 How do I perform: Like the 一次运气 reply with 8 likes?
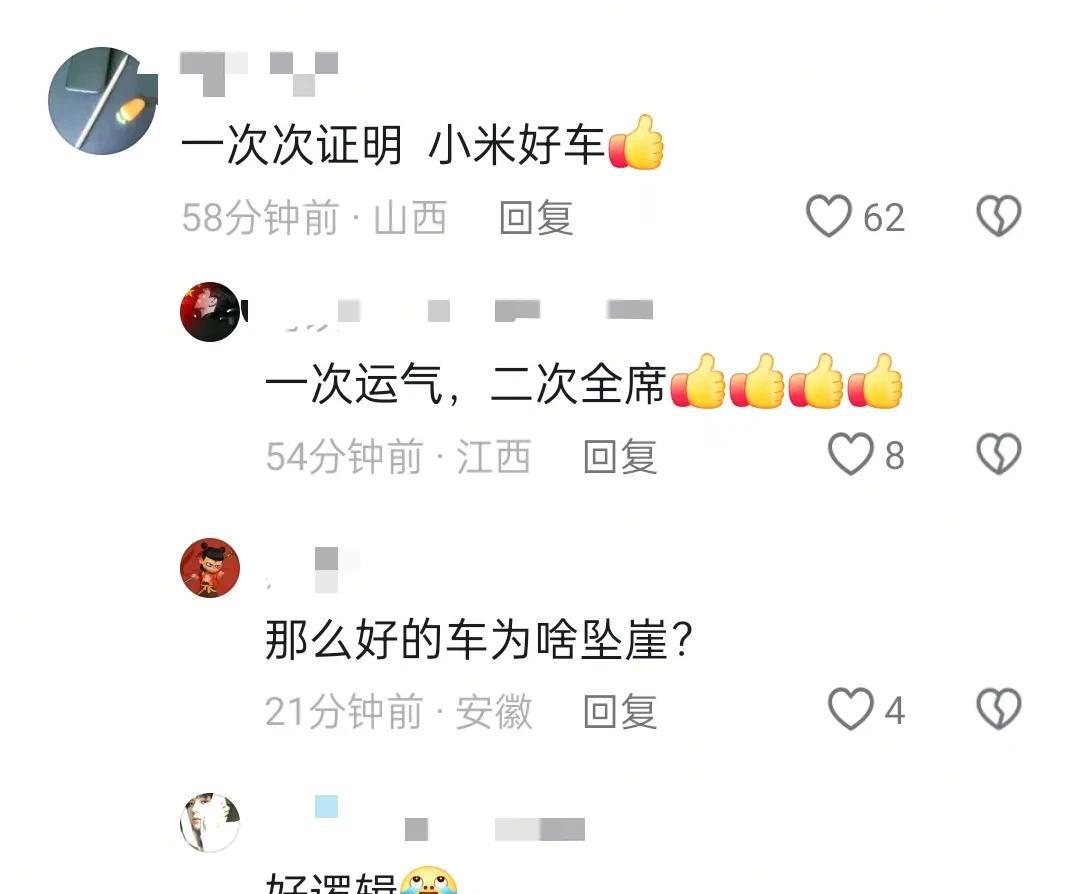[x=850, y=455]
